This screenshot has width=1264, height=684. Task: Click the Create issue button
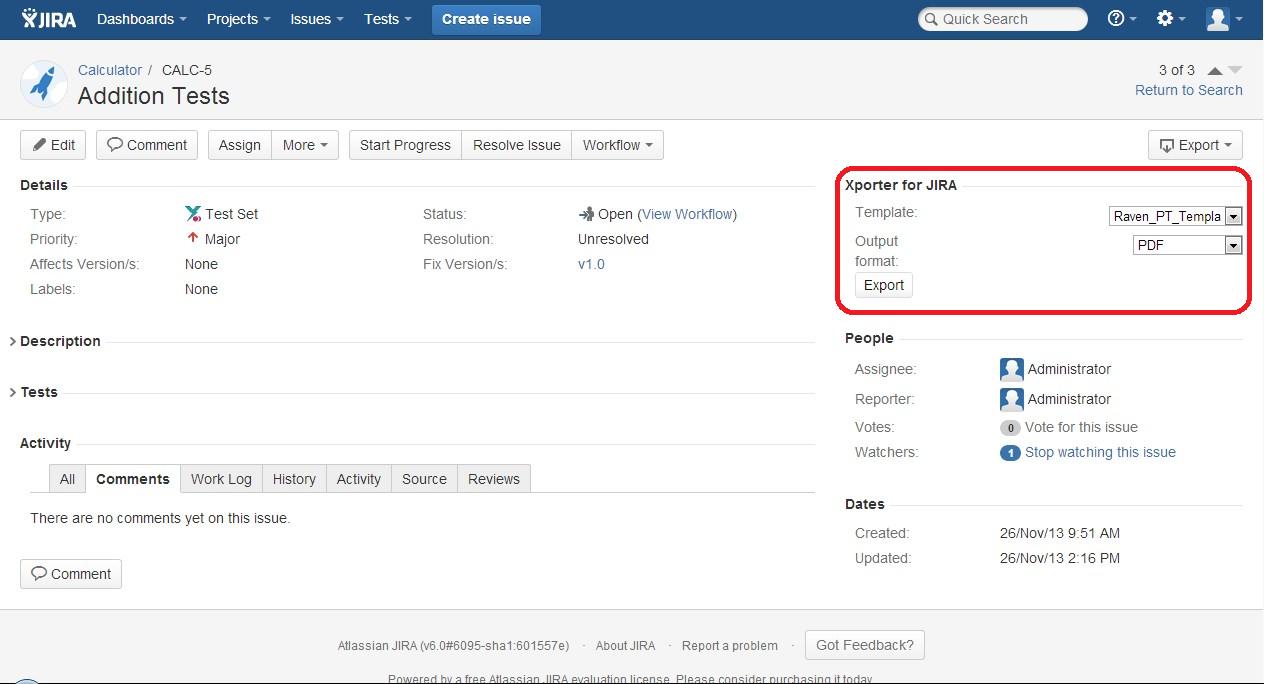point(486,19)
